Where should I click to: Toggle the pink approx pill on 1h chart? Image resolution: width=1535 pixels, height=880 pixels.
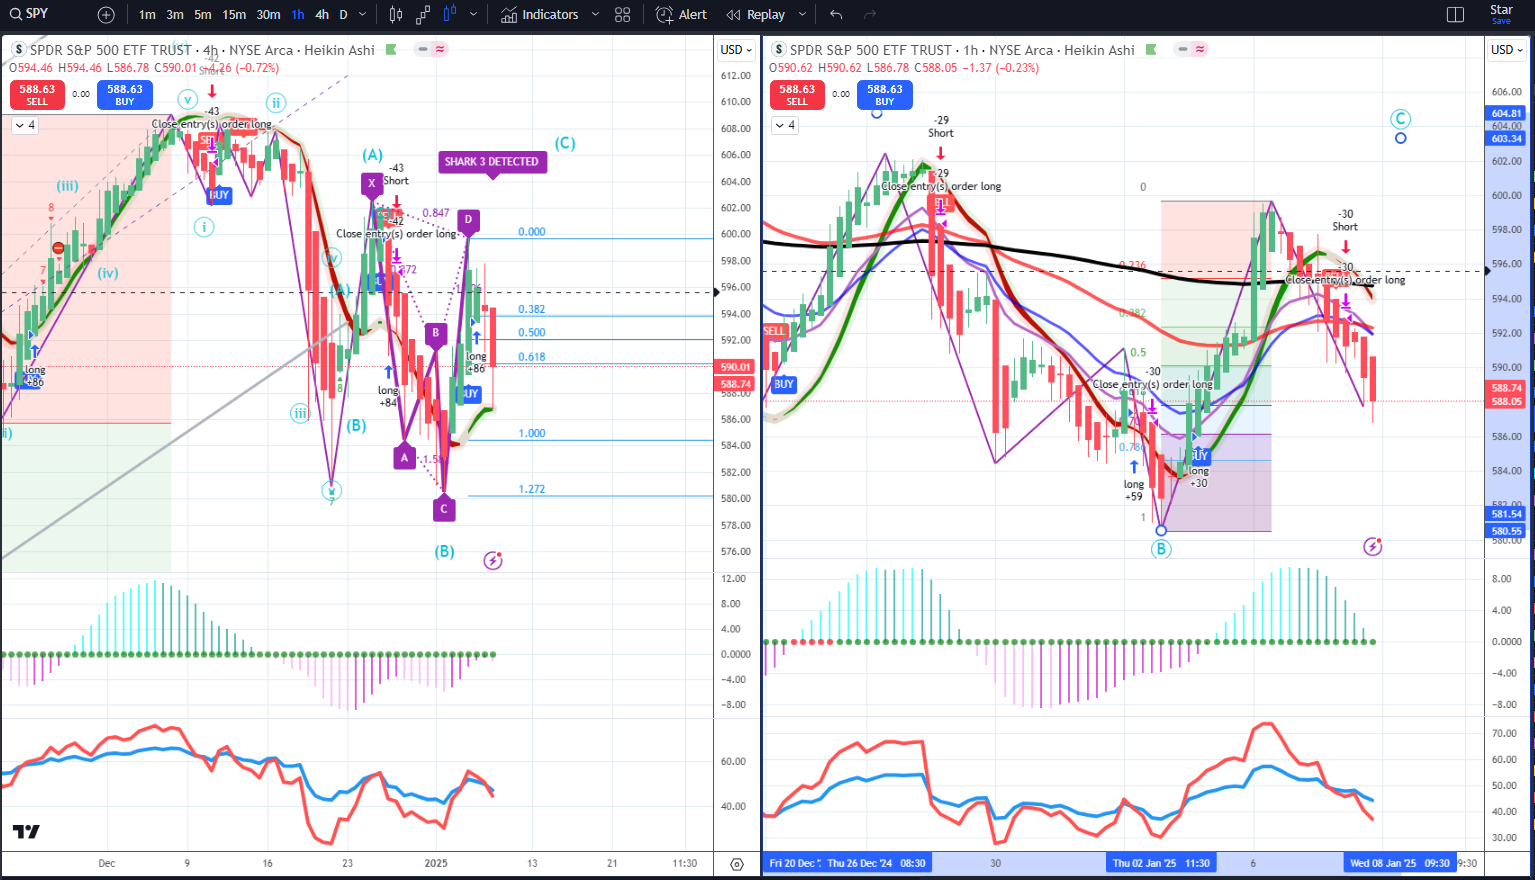click(1200, 49)
